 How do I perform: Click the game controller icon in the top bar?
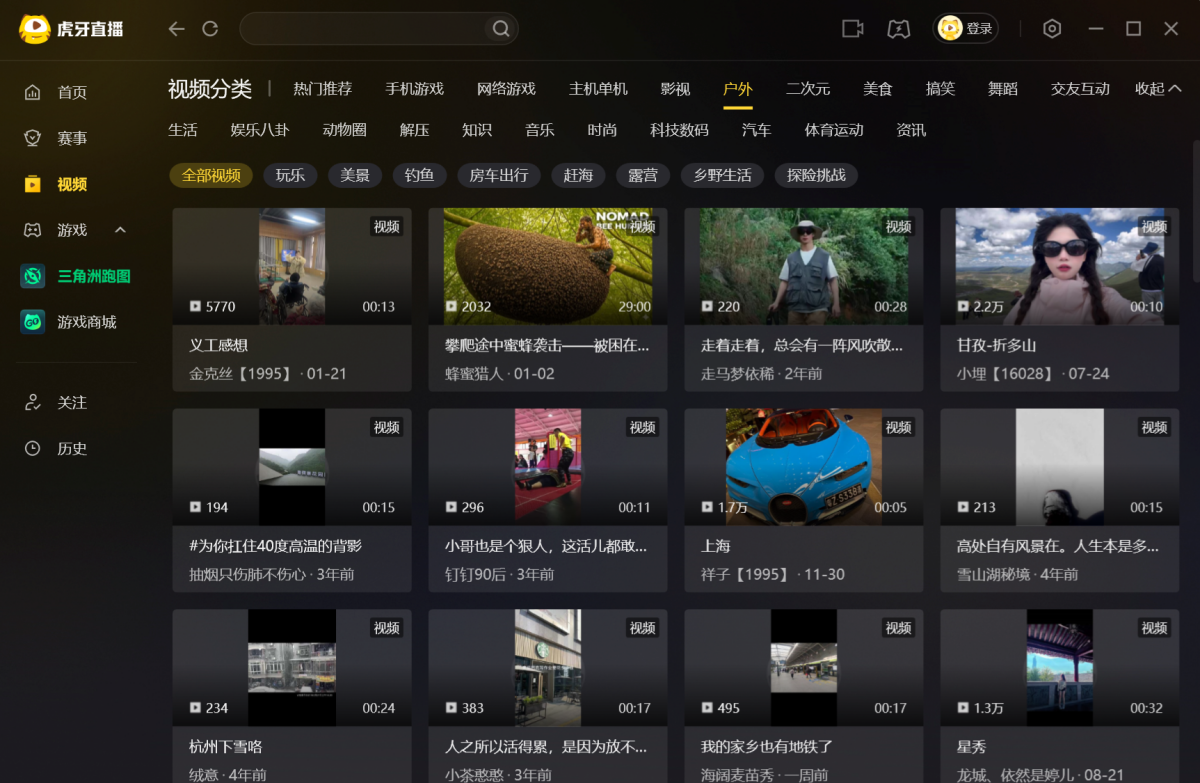[898, 29]
